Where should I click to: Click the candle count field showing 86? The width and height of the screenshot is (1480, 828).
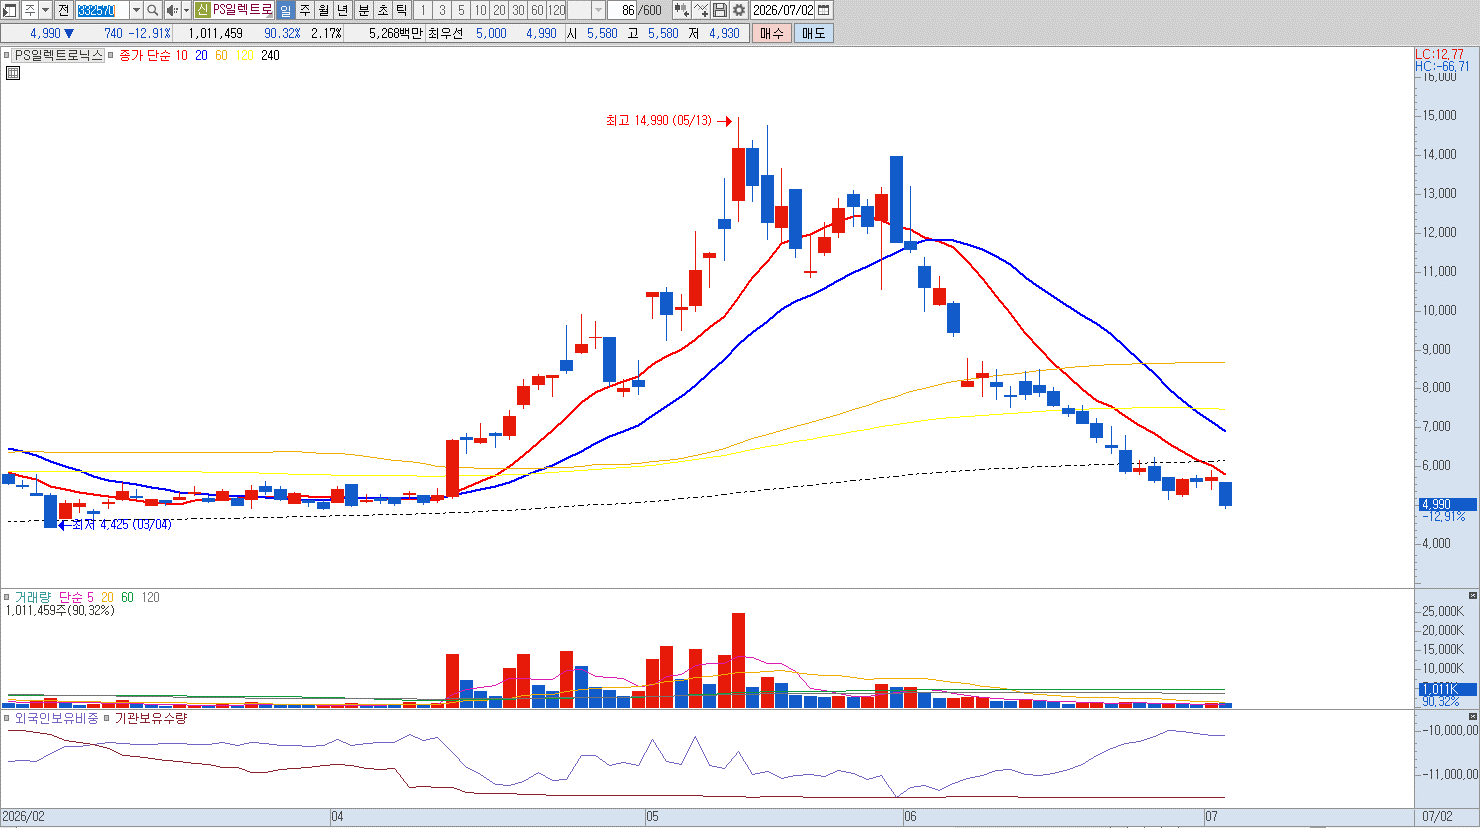[621, 10]
